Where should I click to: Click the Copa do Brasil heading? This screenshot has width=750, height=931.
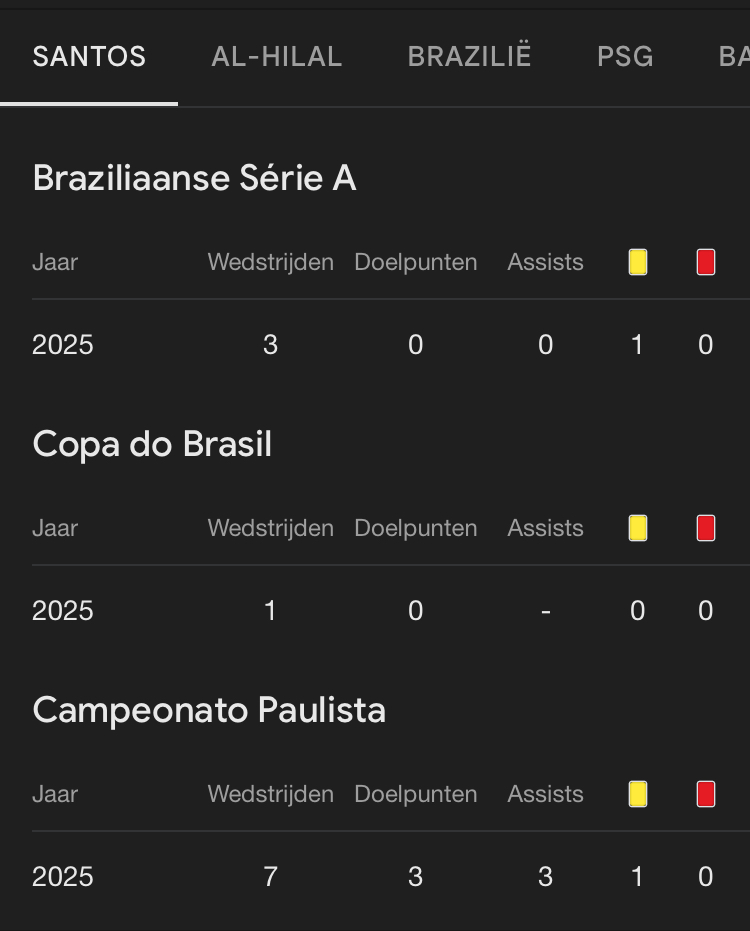(152, 444)
